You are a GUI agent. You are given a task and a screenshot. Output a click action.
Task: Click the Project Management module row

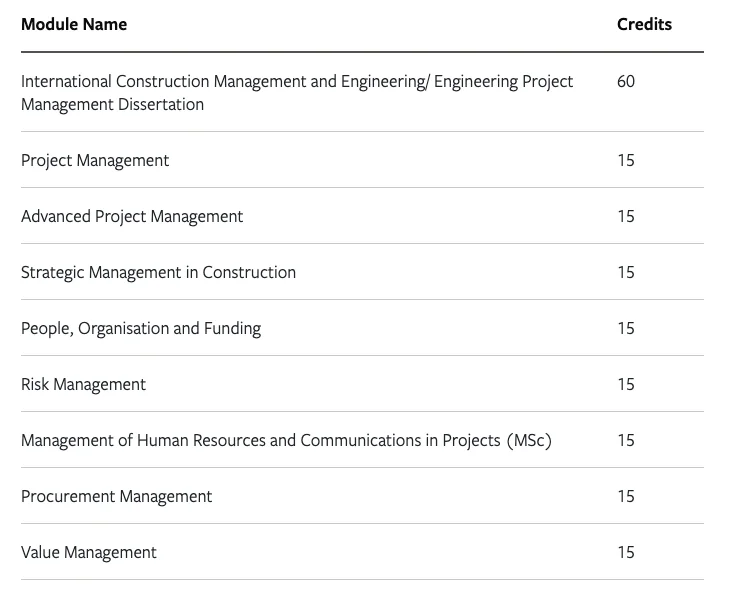(95, 160)
